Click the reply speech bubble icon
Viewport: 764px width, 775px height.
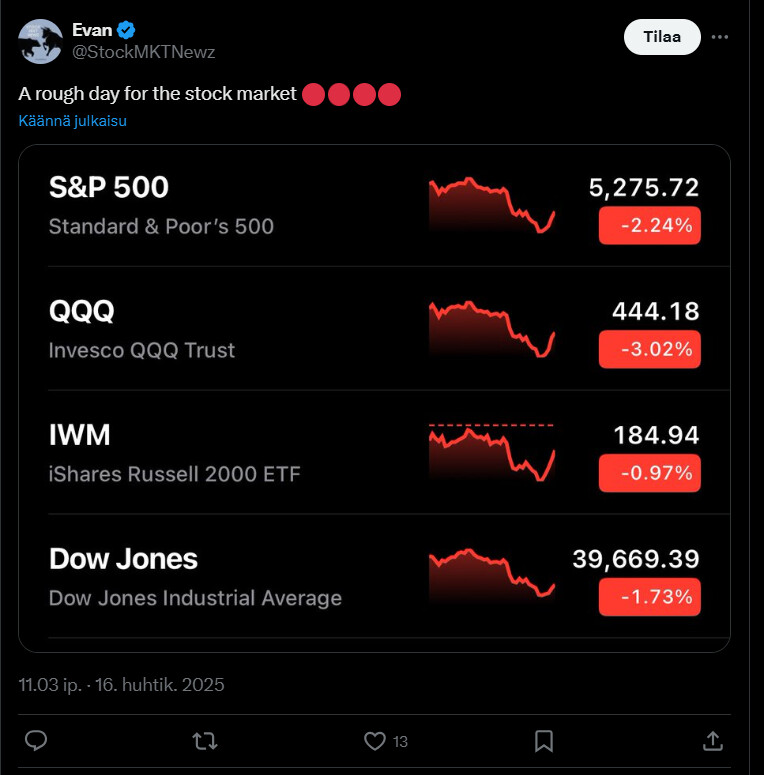point(36,740)
